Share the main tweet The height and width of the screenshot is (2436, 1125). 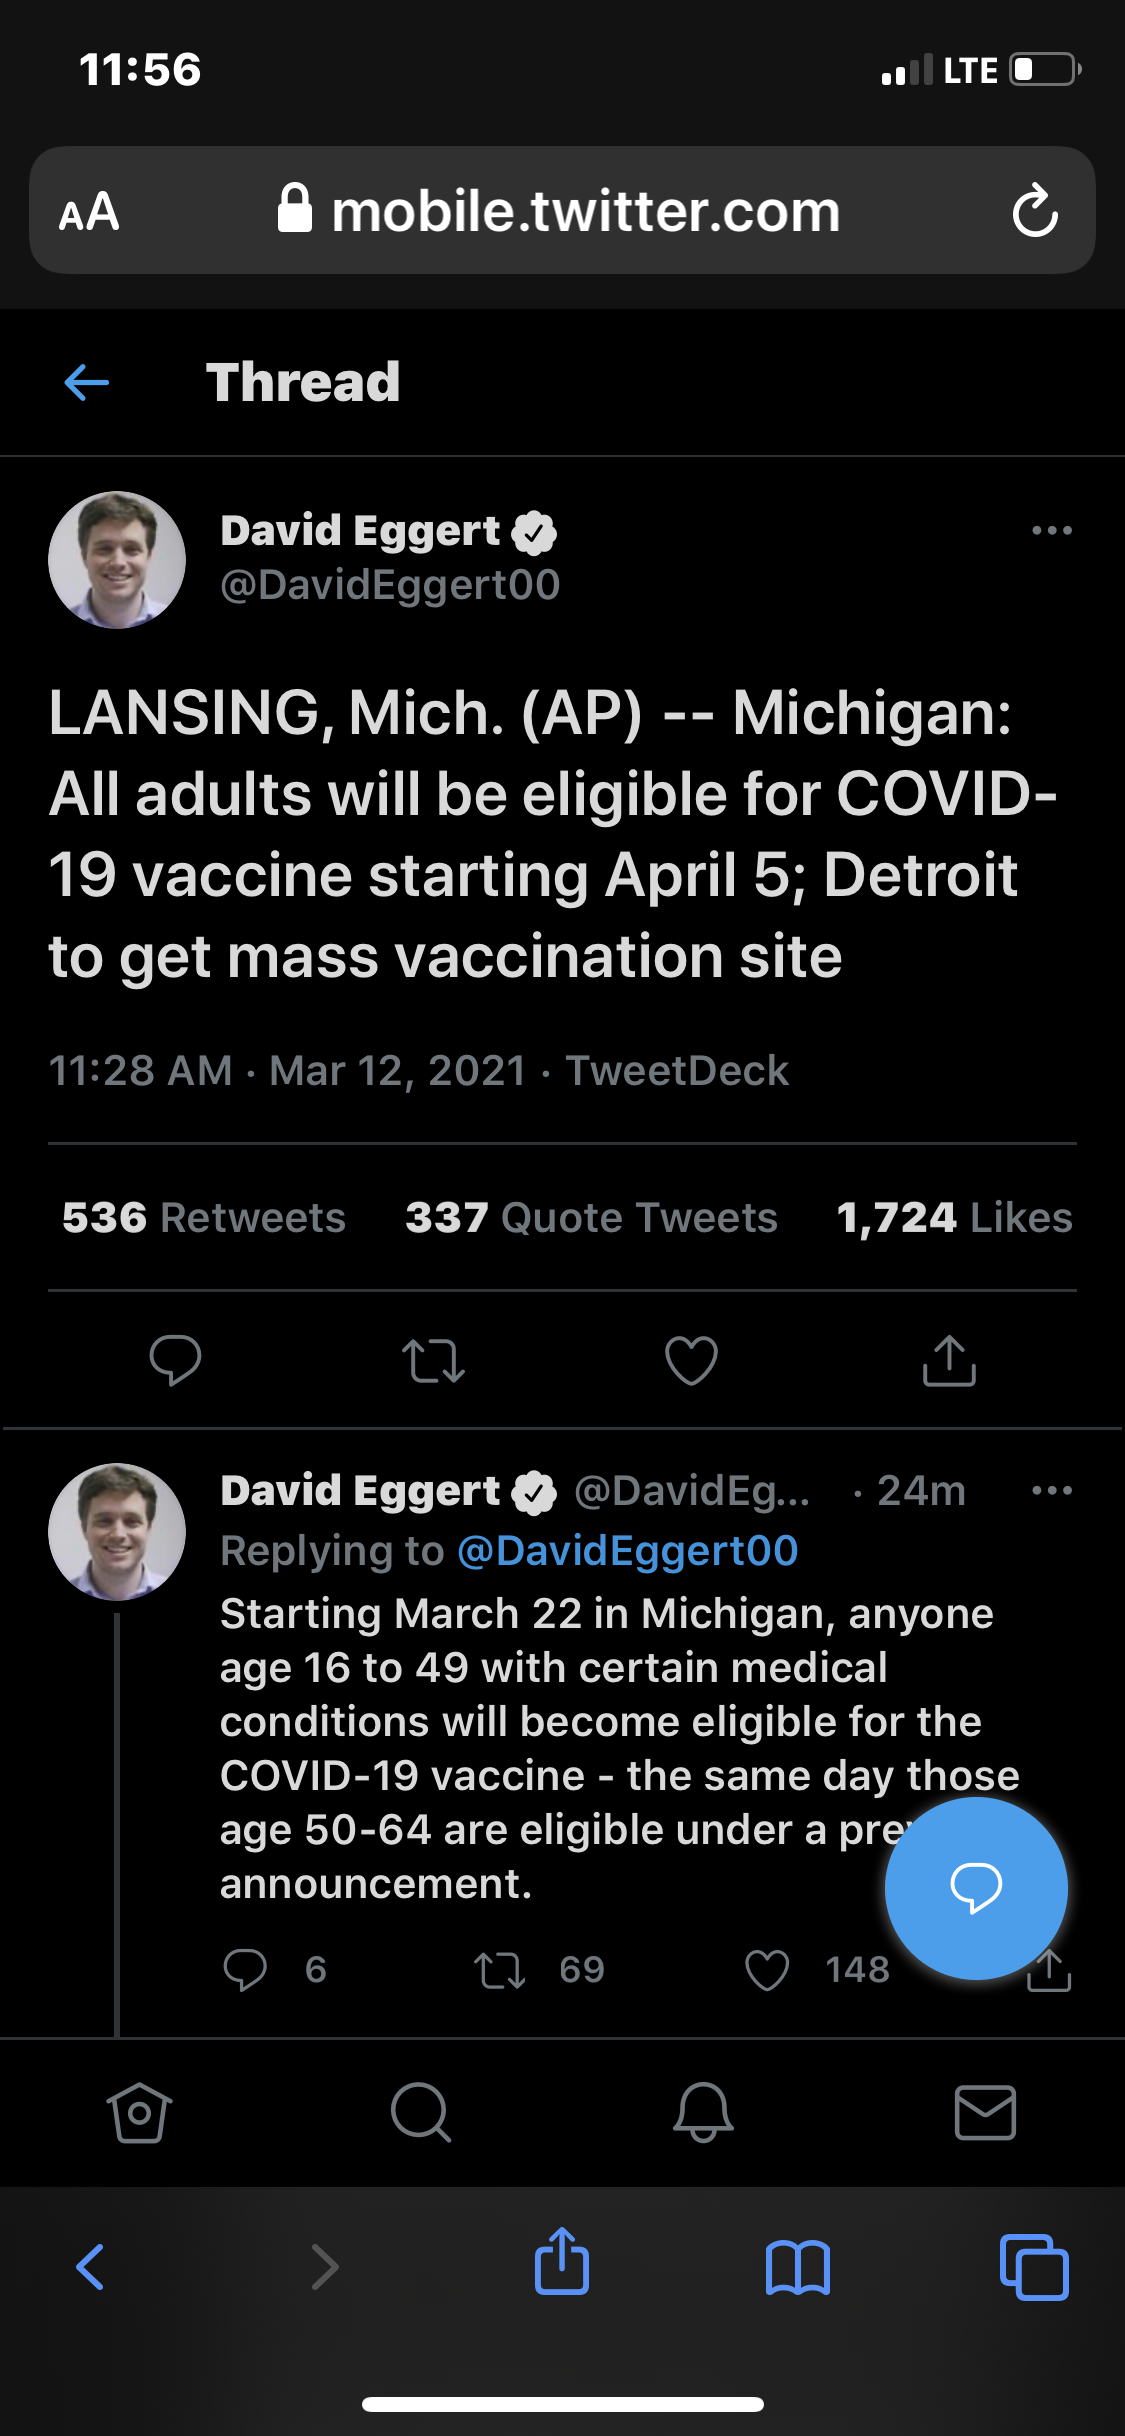949,1360
